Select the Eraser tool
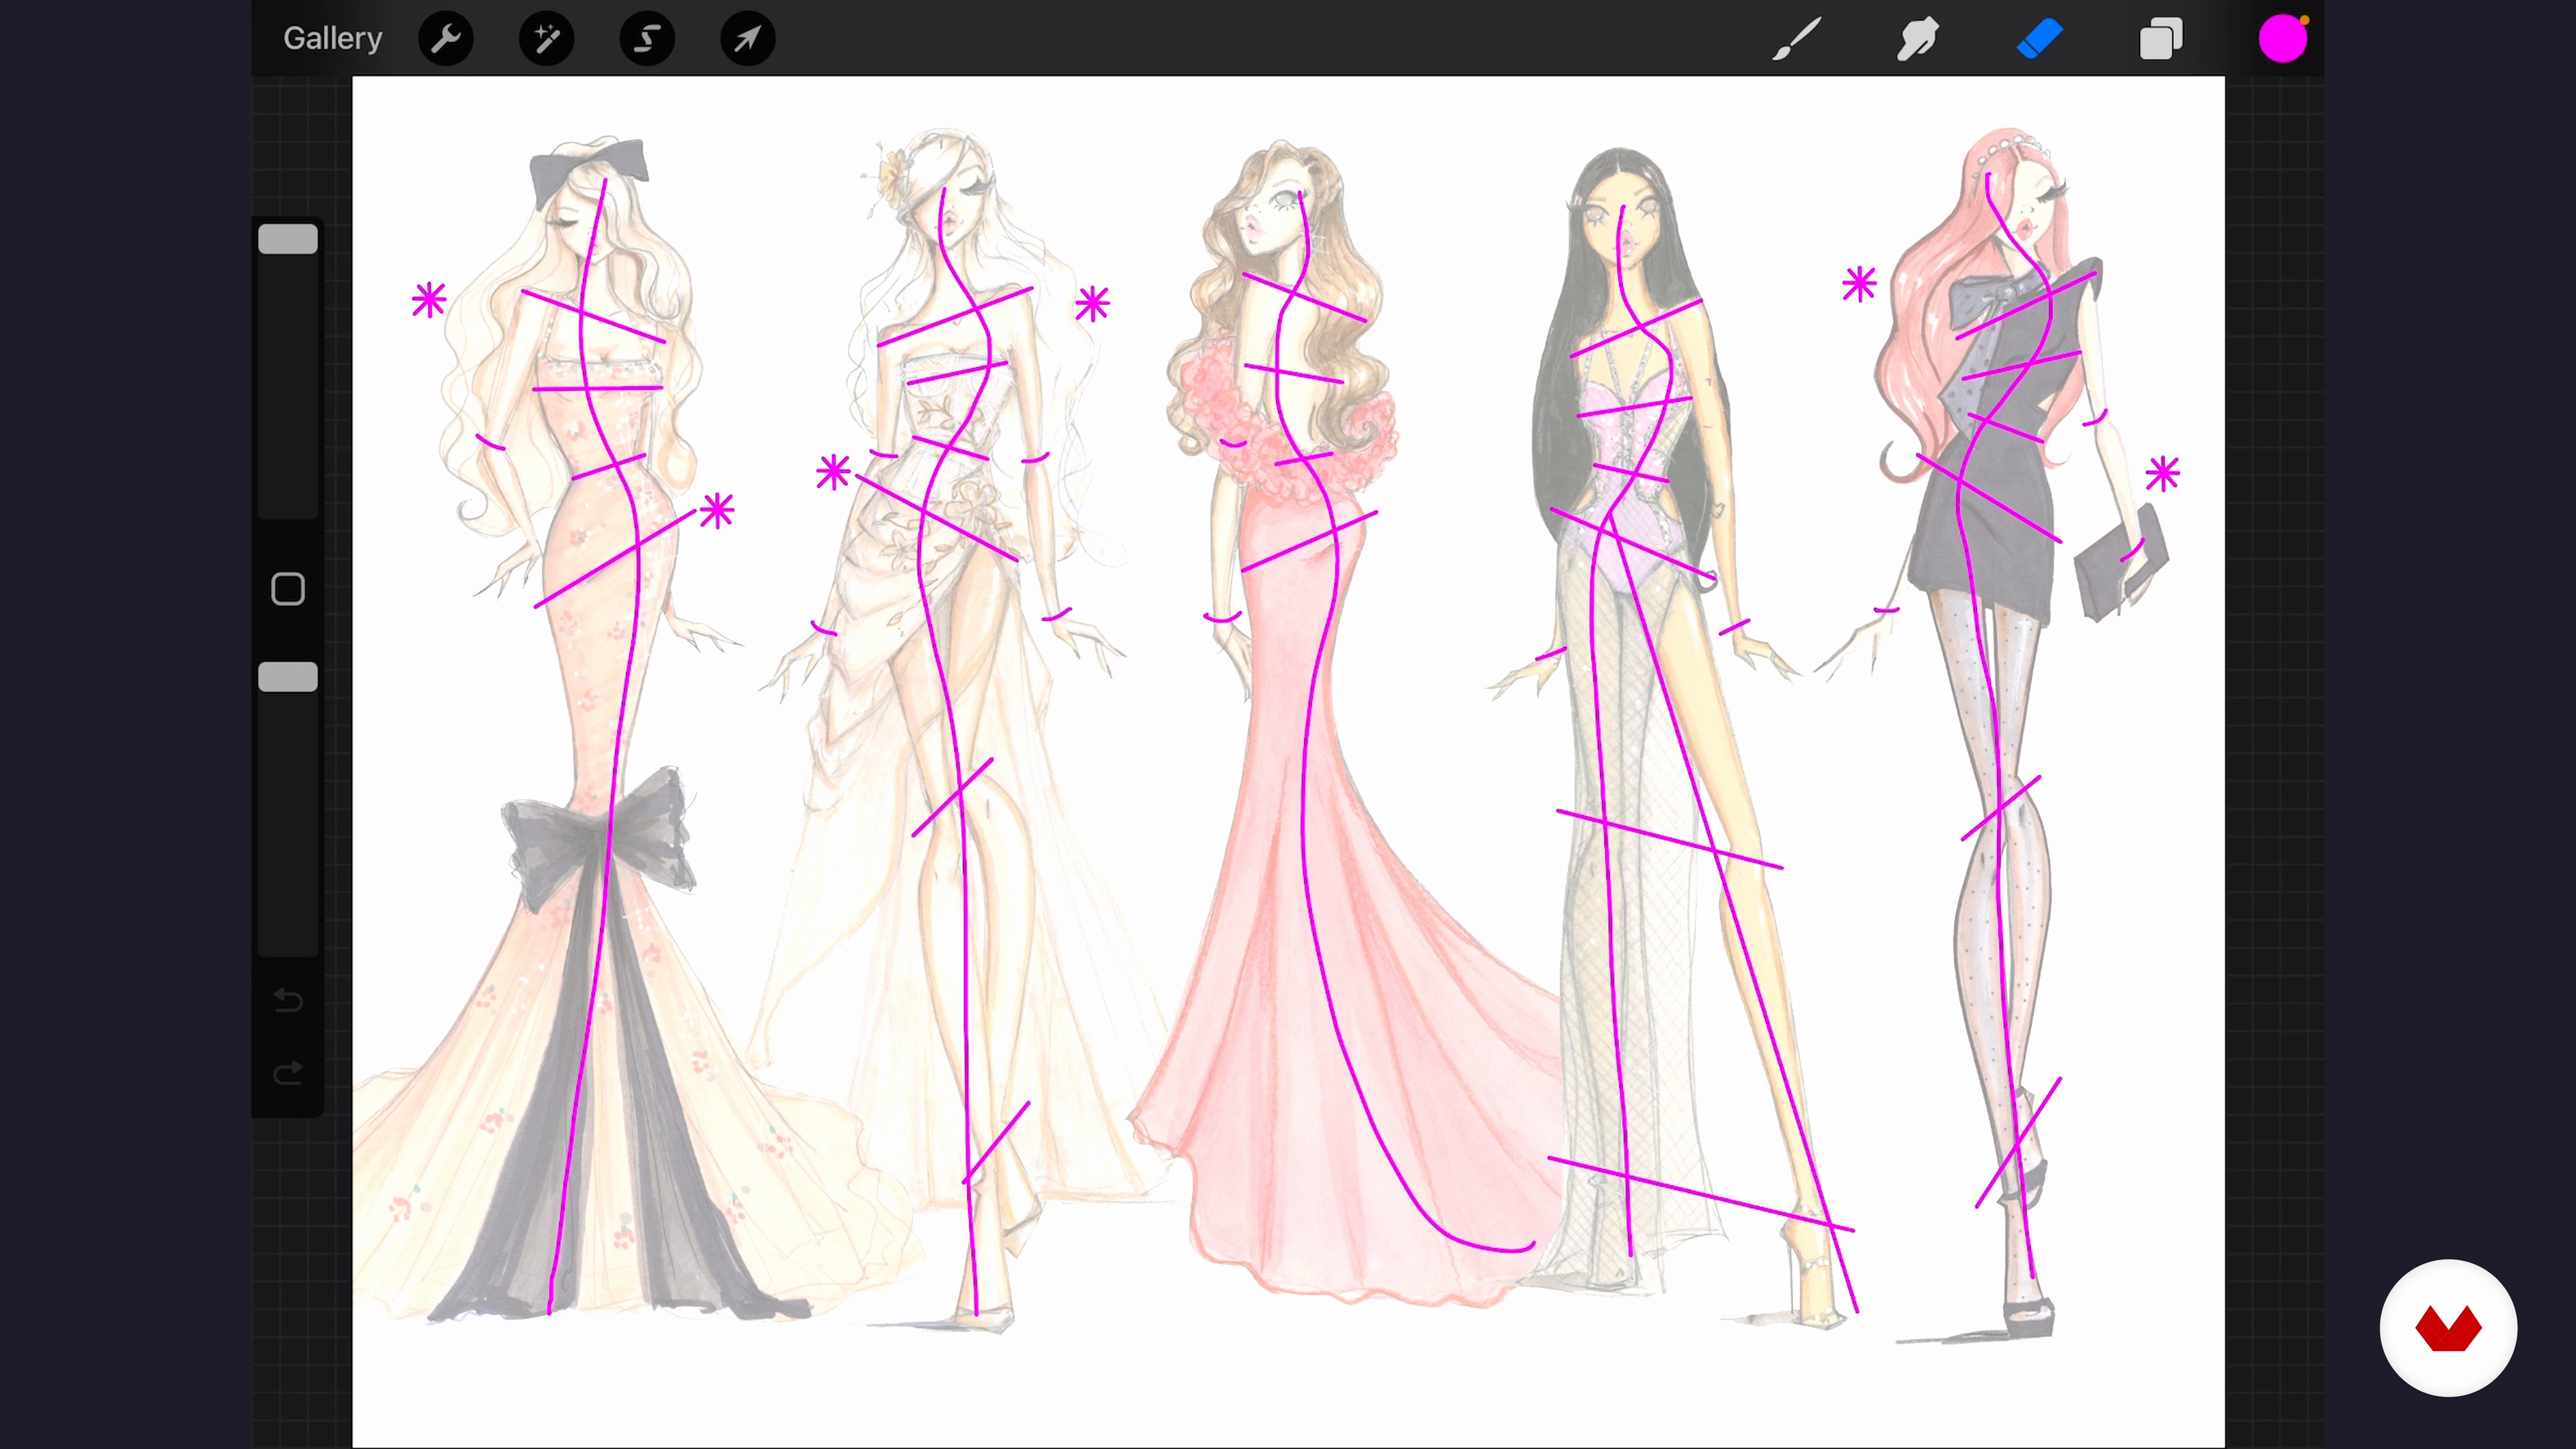Image resolution: width=2576 pixels, height=1449 pixels. (x=2039, y=39)
